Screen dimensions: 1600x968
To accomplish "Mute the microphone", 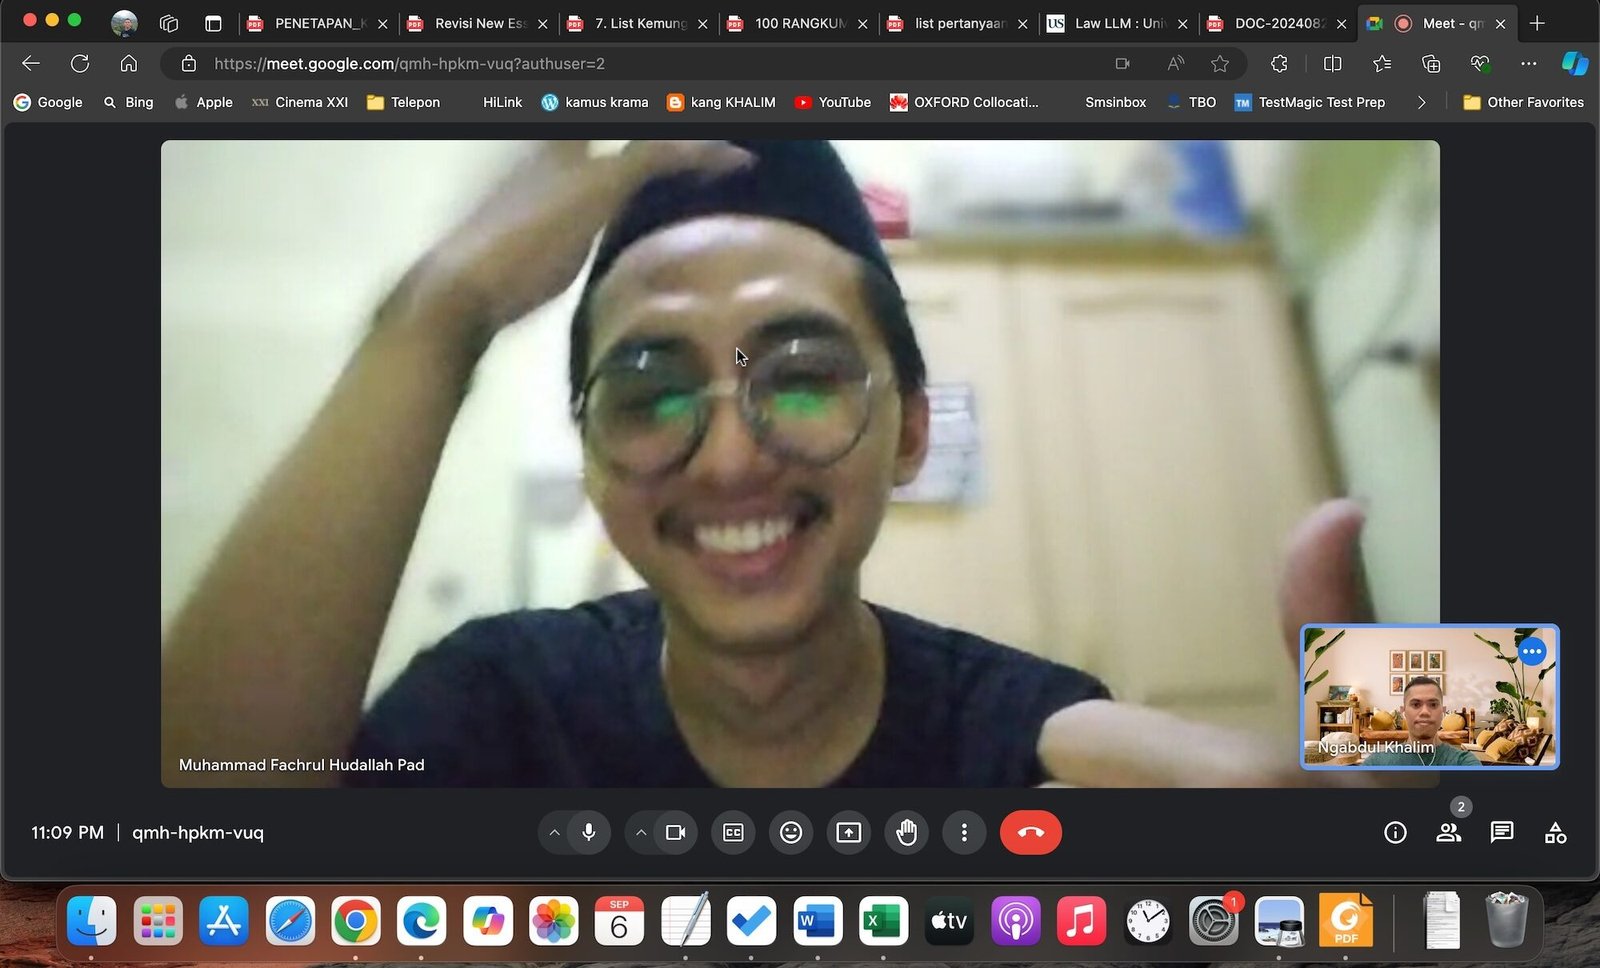I will 587,832.
